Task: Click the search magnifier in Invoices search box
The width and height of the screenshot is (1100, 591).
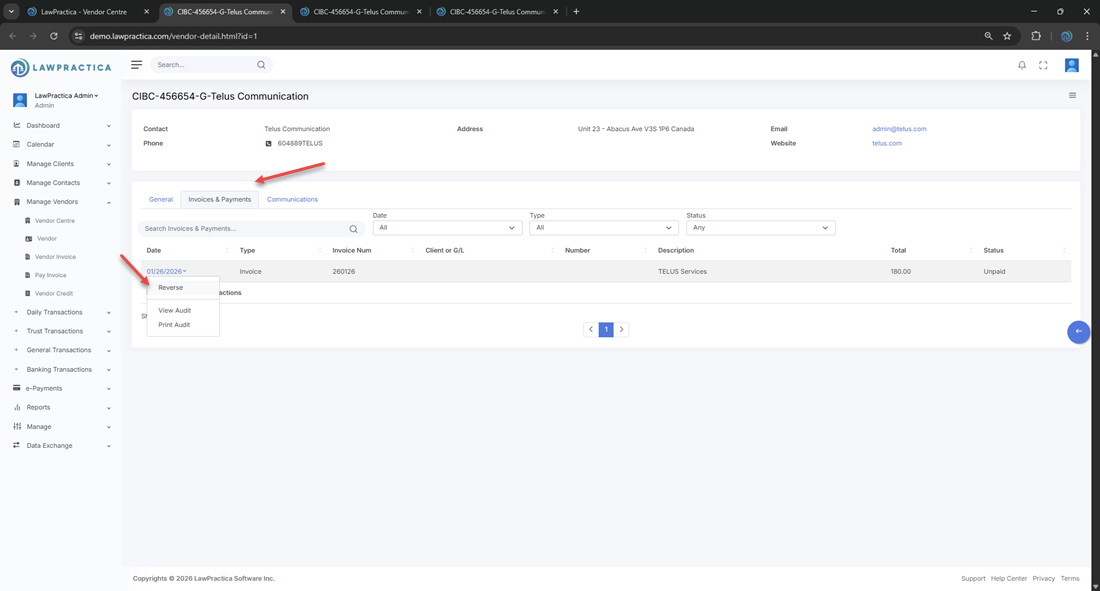Action: pos(353,229)
